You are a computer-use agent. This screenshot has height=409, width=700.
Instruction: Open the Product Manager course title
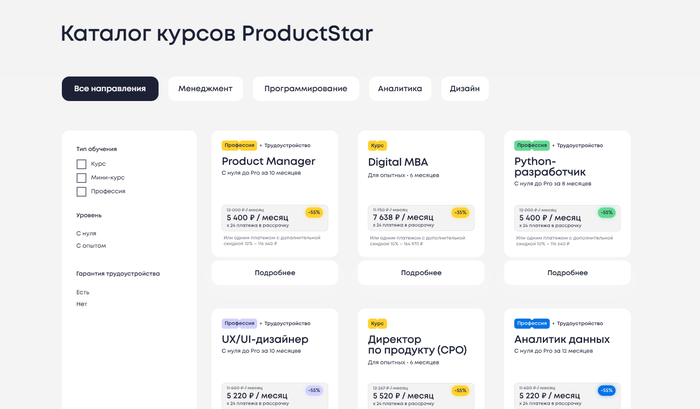(268, 161)
